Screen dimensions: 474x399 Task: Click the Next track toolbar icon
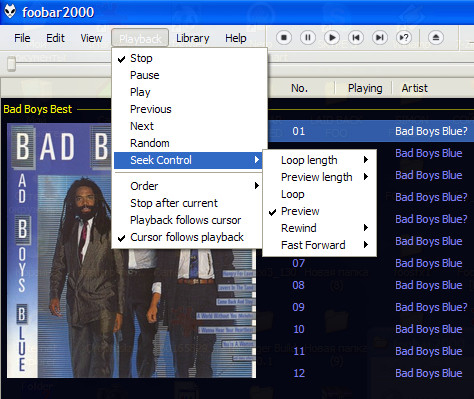pos(380,38)
